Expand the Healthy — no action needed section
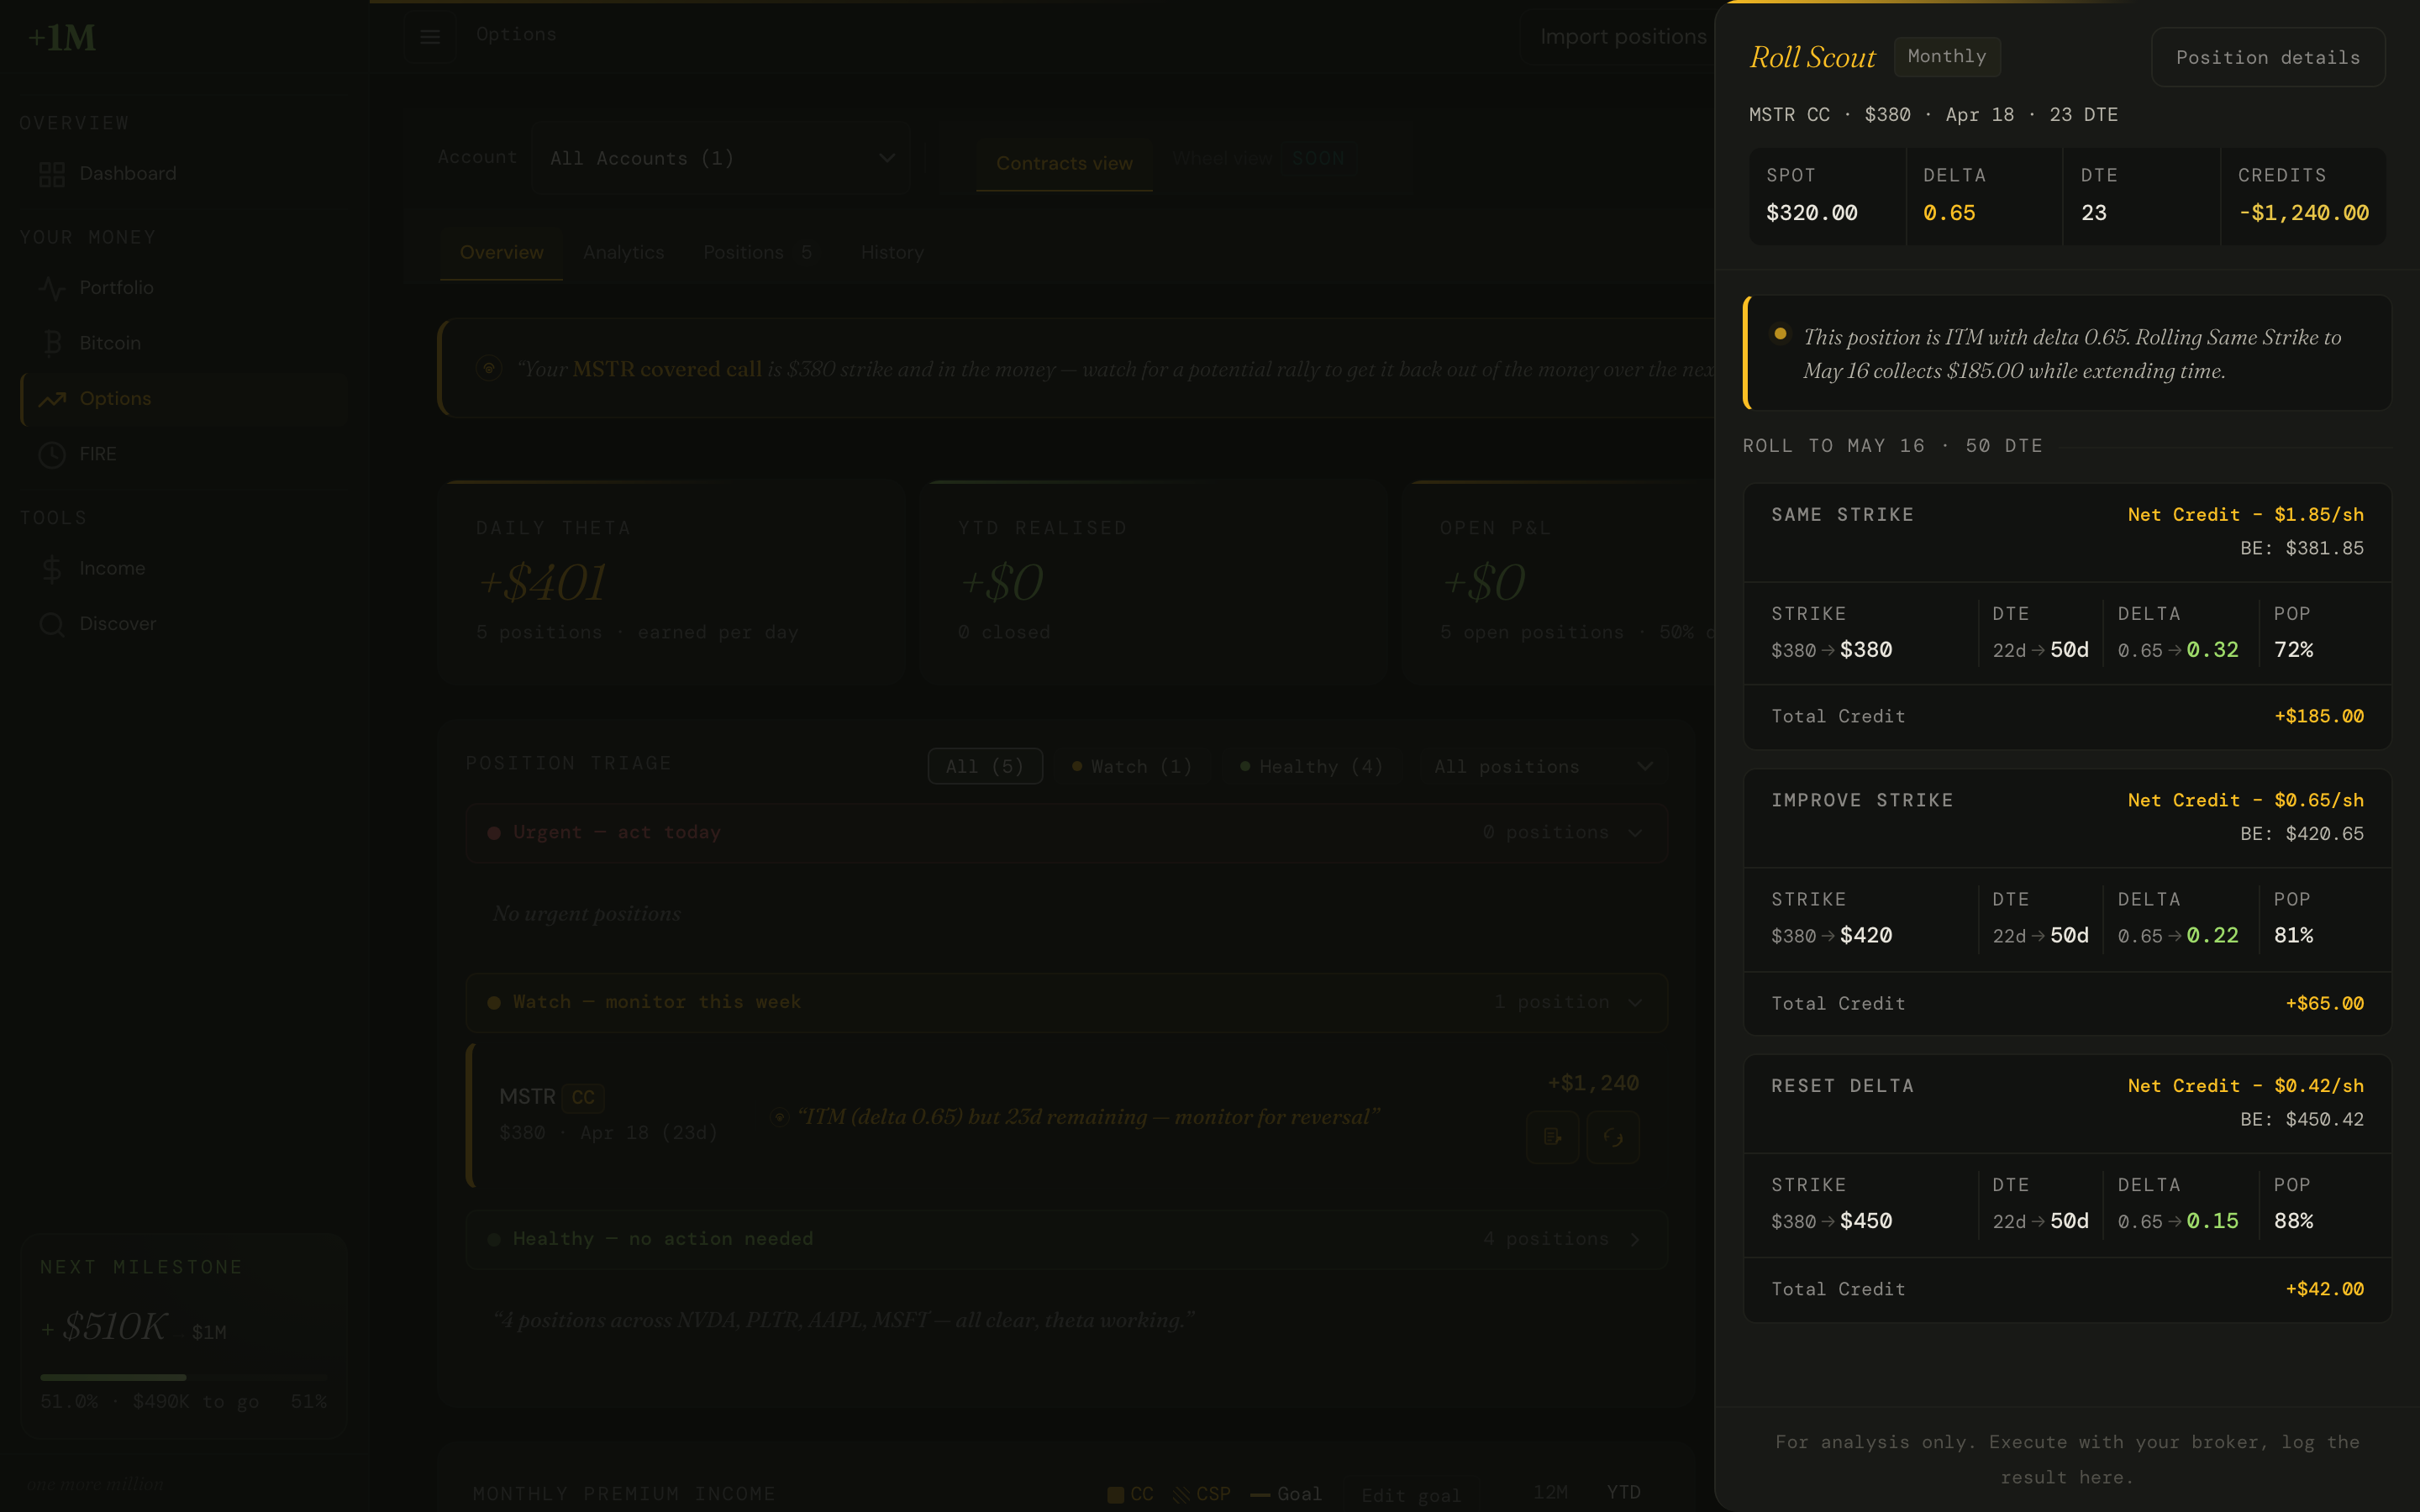 coord(1066,1239)
